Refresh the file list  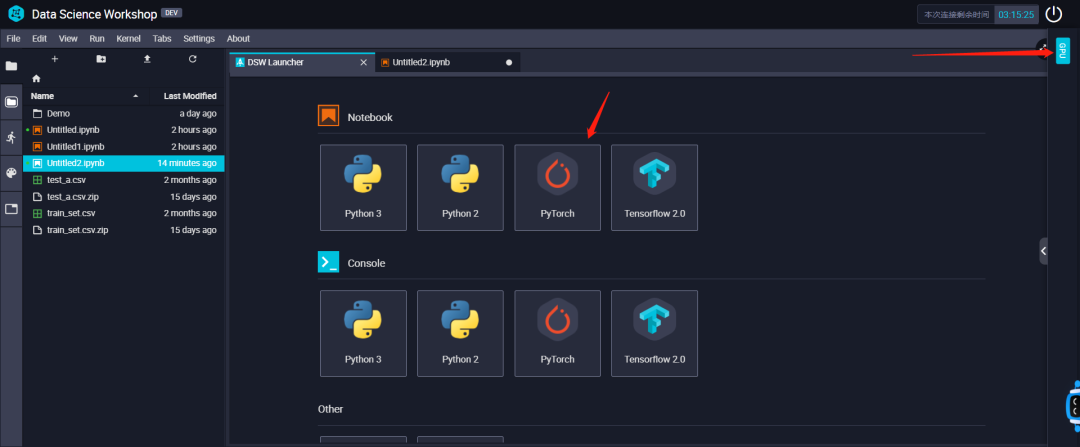pos(193,59)
